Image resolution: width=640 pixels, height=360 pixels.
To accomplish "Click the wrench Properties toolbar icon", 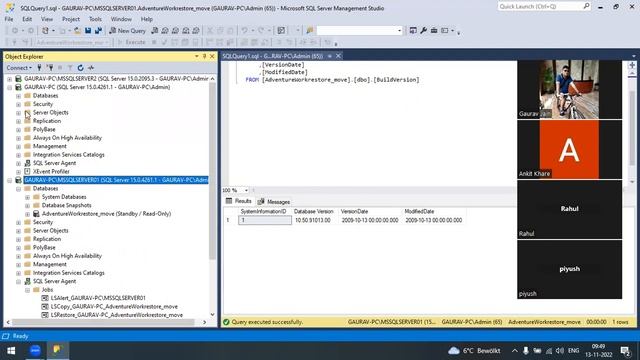I will [x=423, y=31].
